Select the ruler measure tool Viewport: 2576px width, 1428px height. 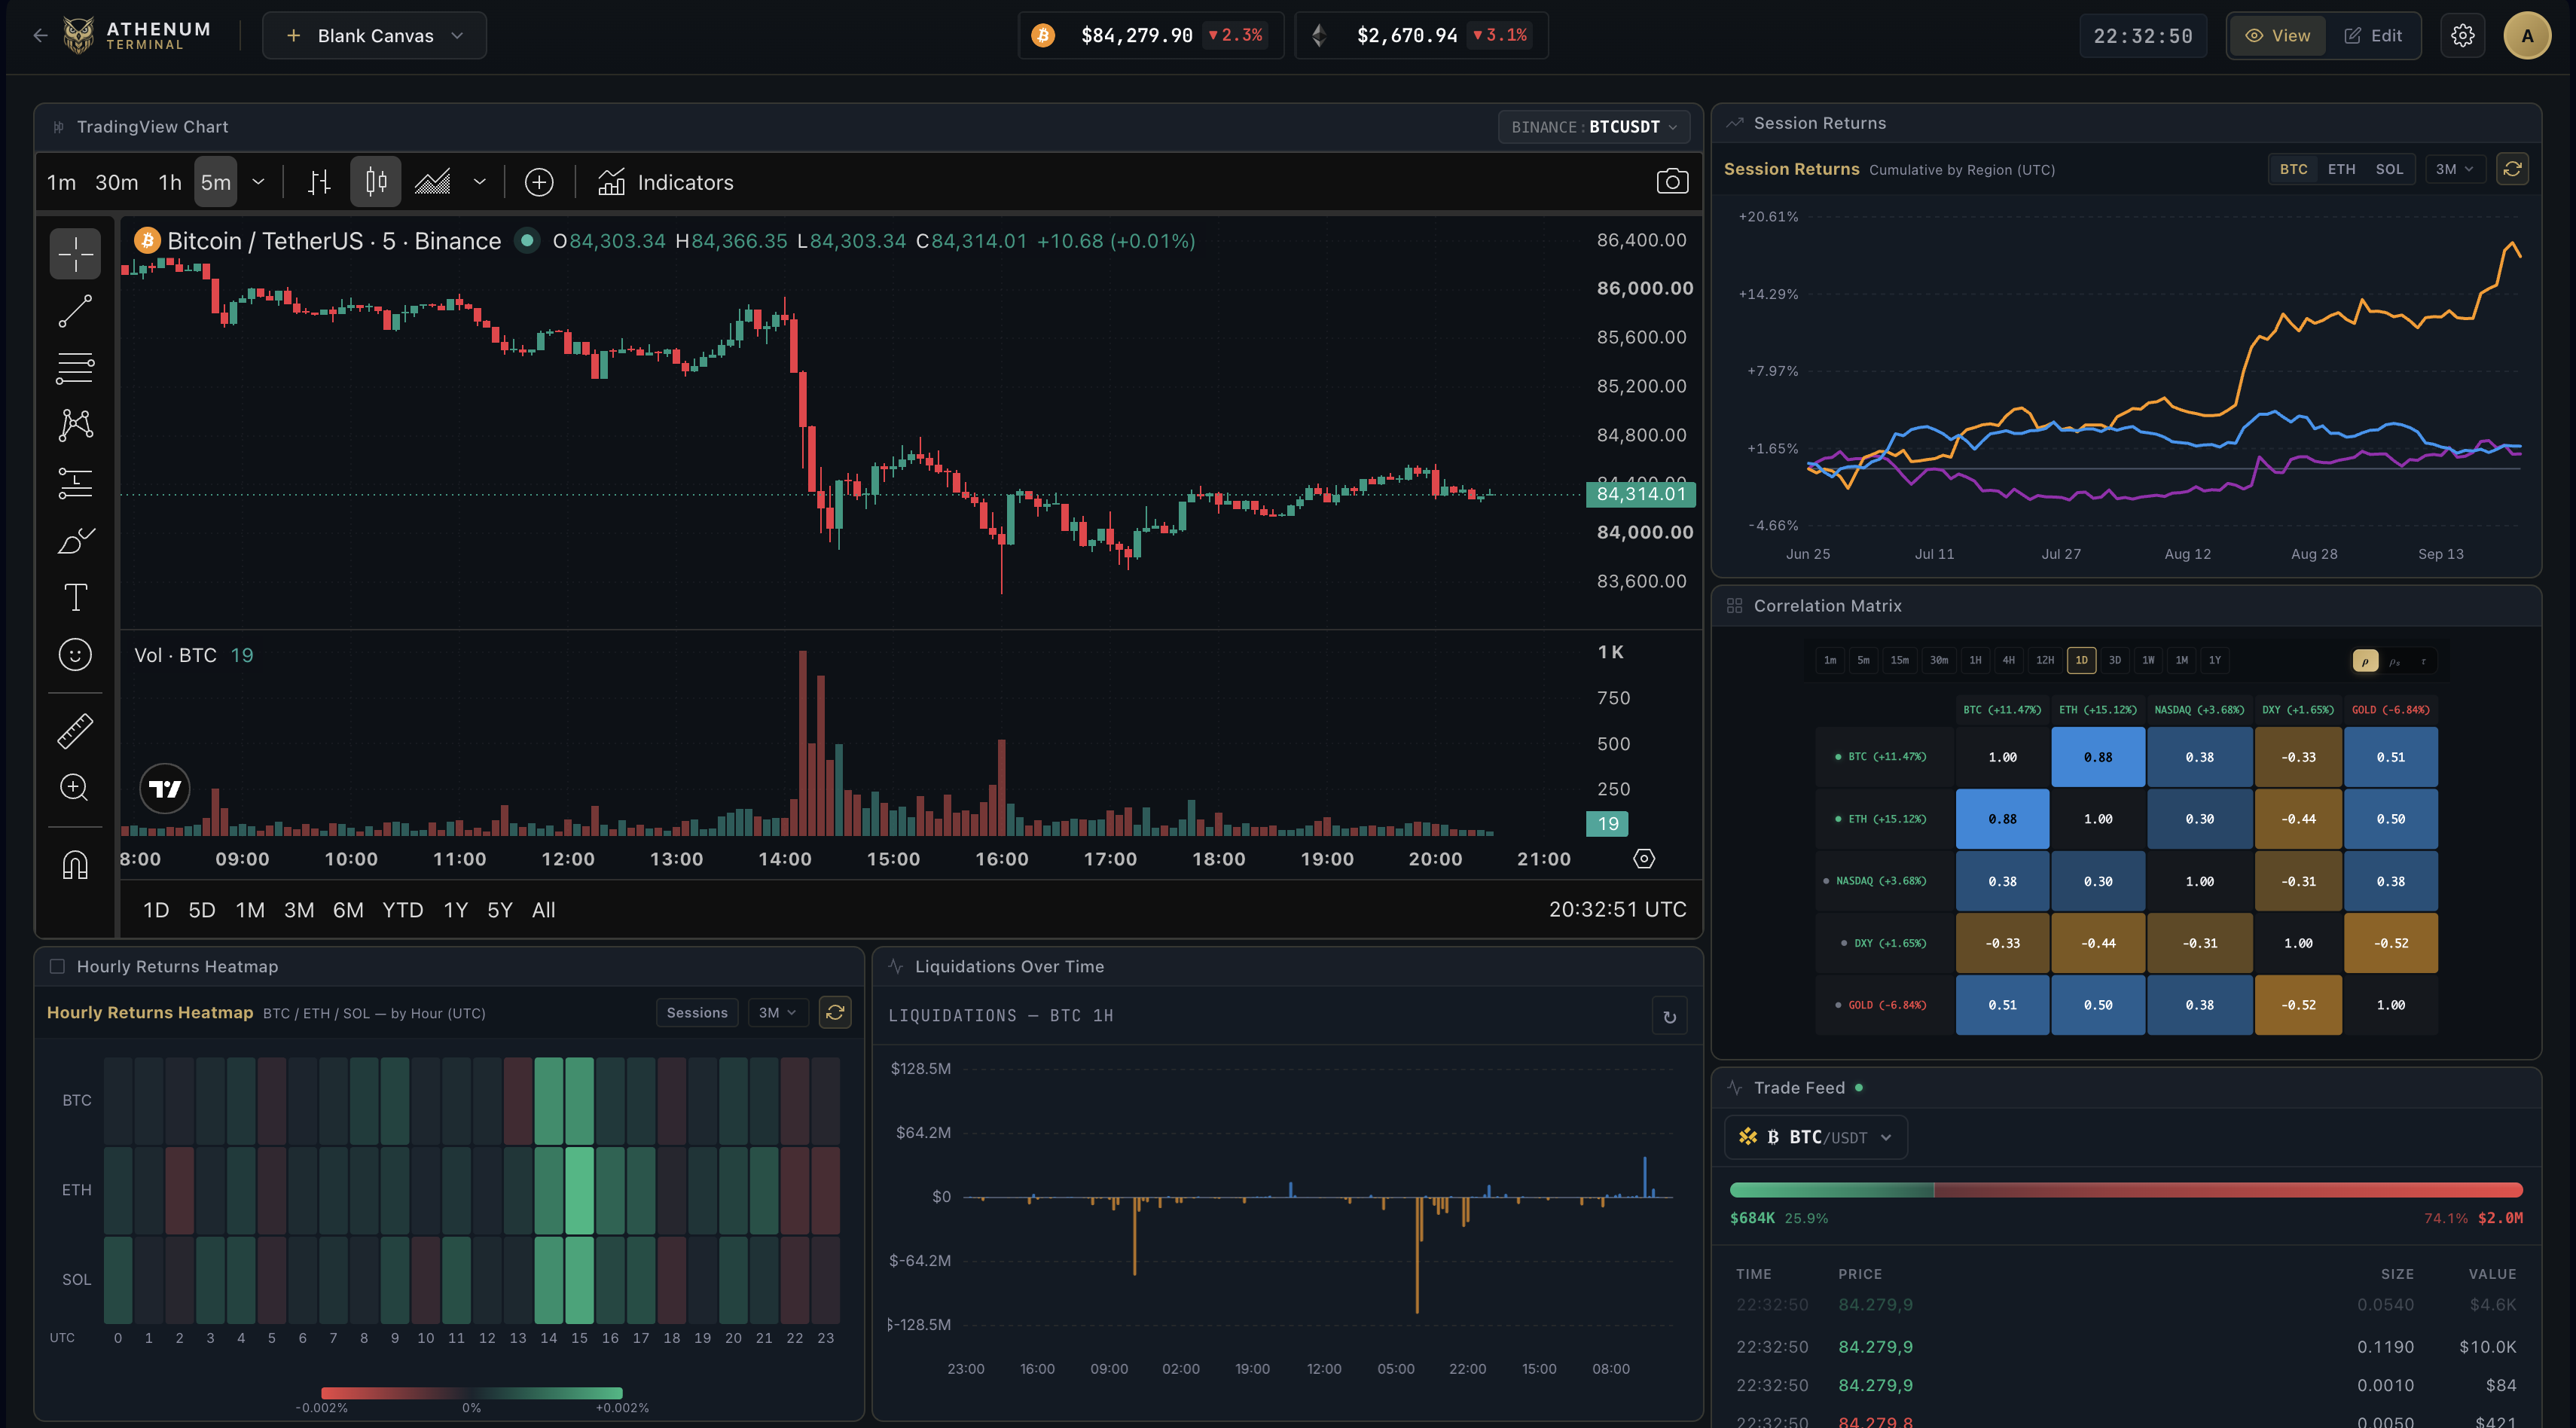[x=75, y=731]
